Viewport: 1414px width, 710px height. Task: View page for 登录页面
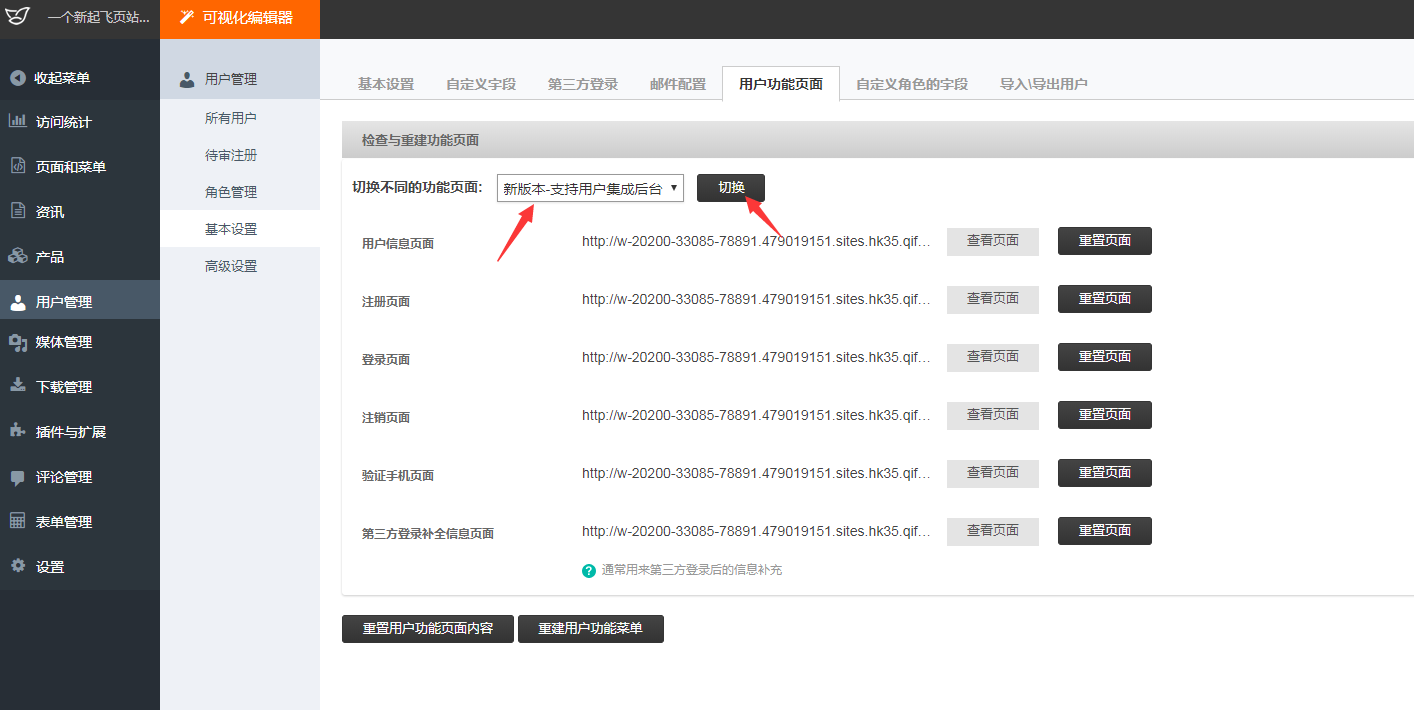coord(993,357)
